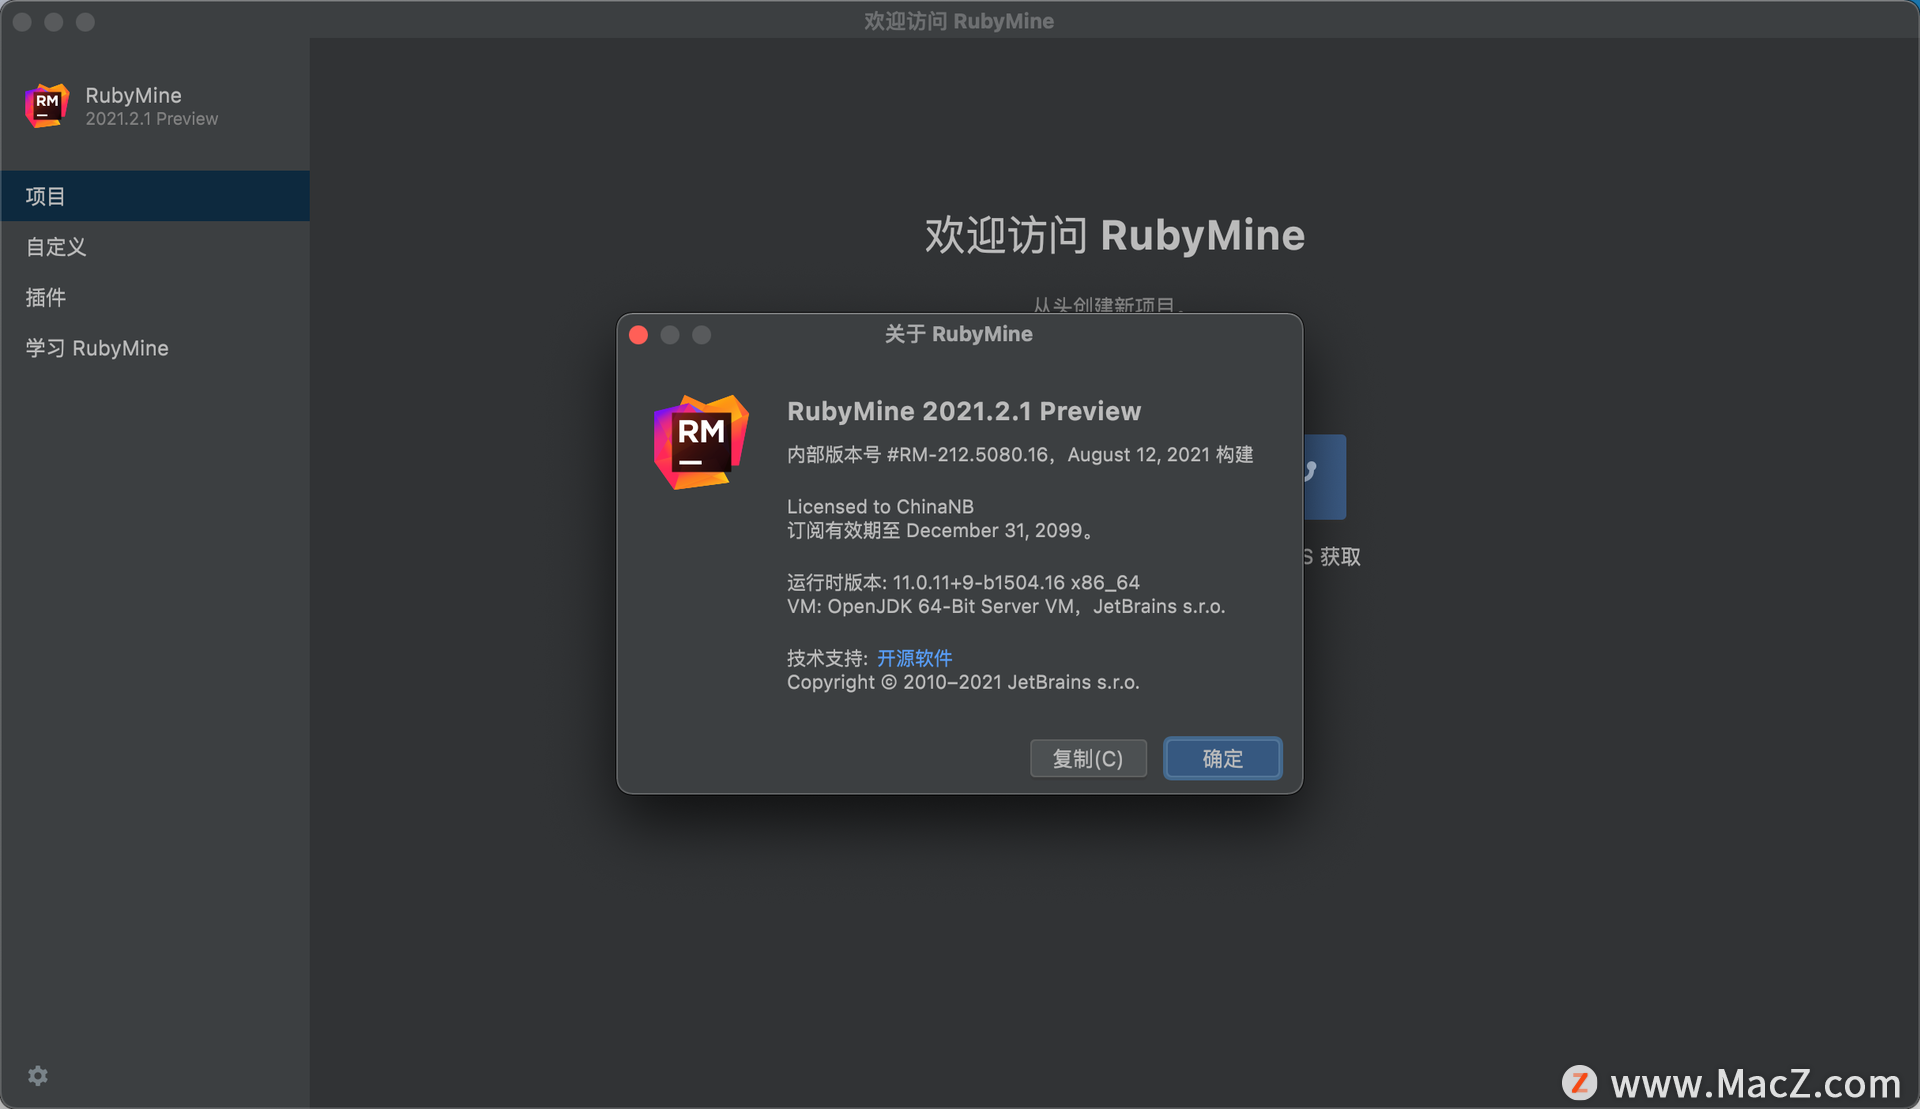Click the 关于 RubyMine dialog title
Image resolution: width=1920 pixels, height=1109 pixels.
click(958, 334)
